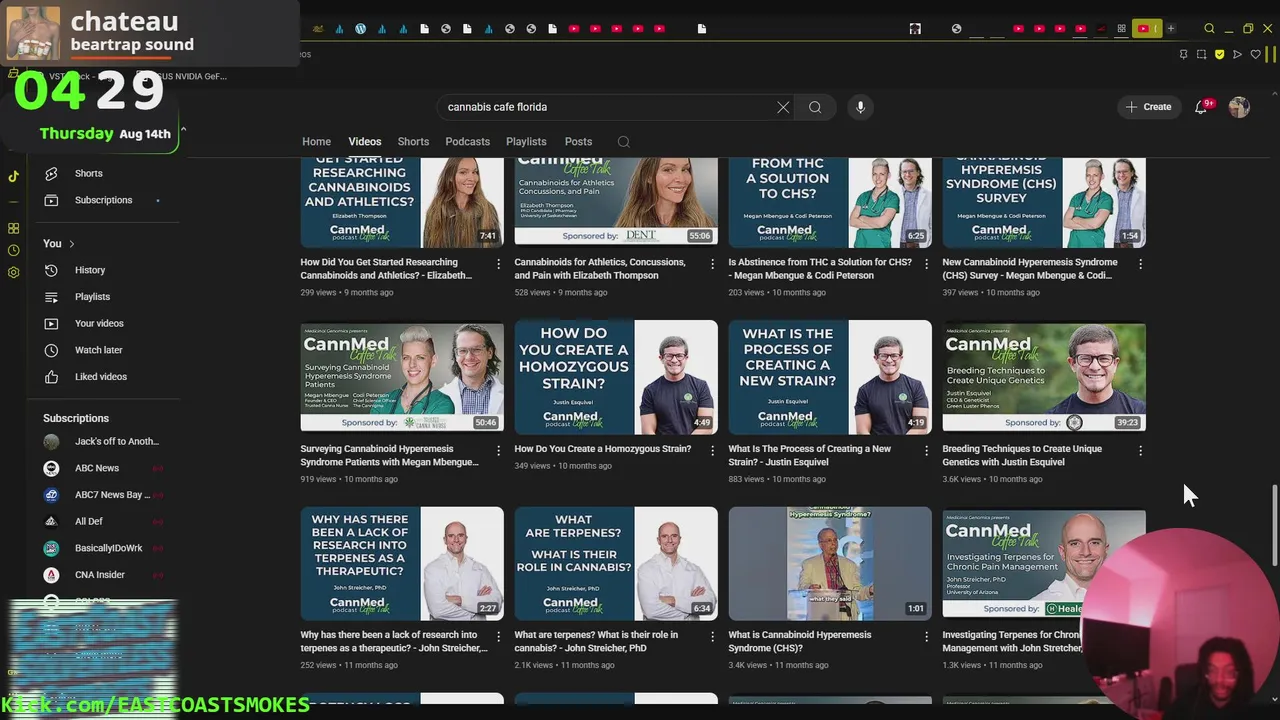Viewport: 1280px width, 720px height.
Task: Open the What Are Terpenes thumbnail
Action: tap(616, 564)
